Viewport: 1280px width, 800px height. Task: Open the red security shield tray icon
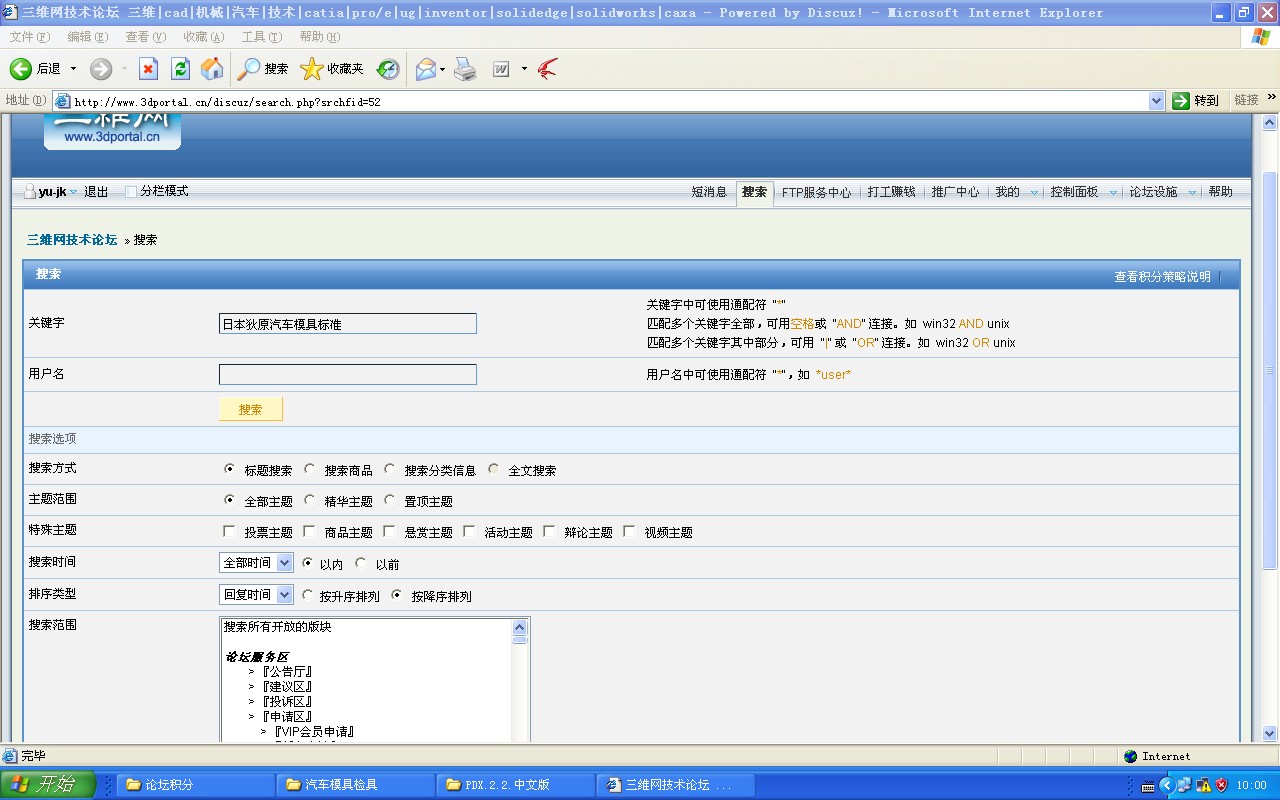(x=1221, y=785)
